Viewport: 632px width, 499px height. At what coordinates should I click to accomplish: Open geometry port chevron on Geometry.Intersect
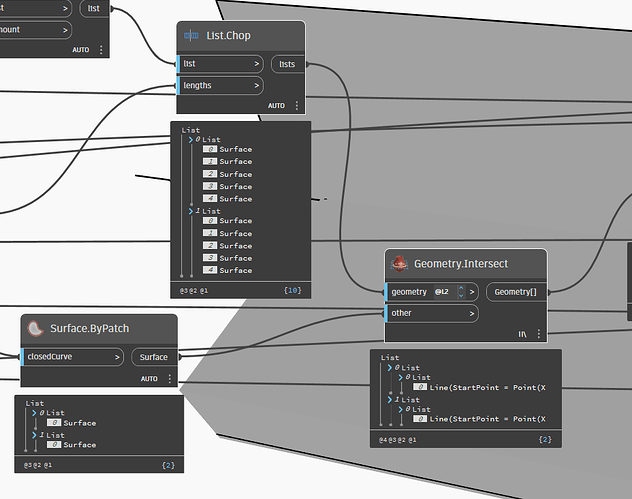pos(472,292)
